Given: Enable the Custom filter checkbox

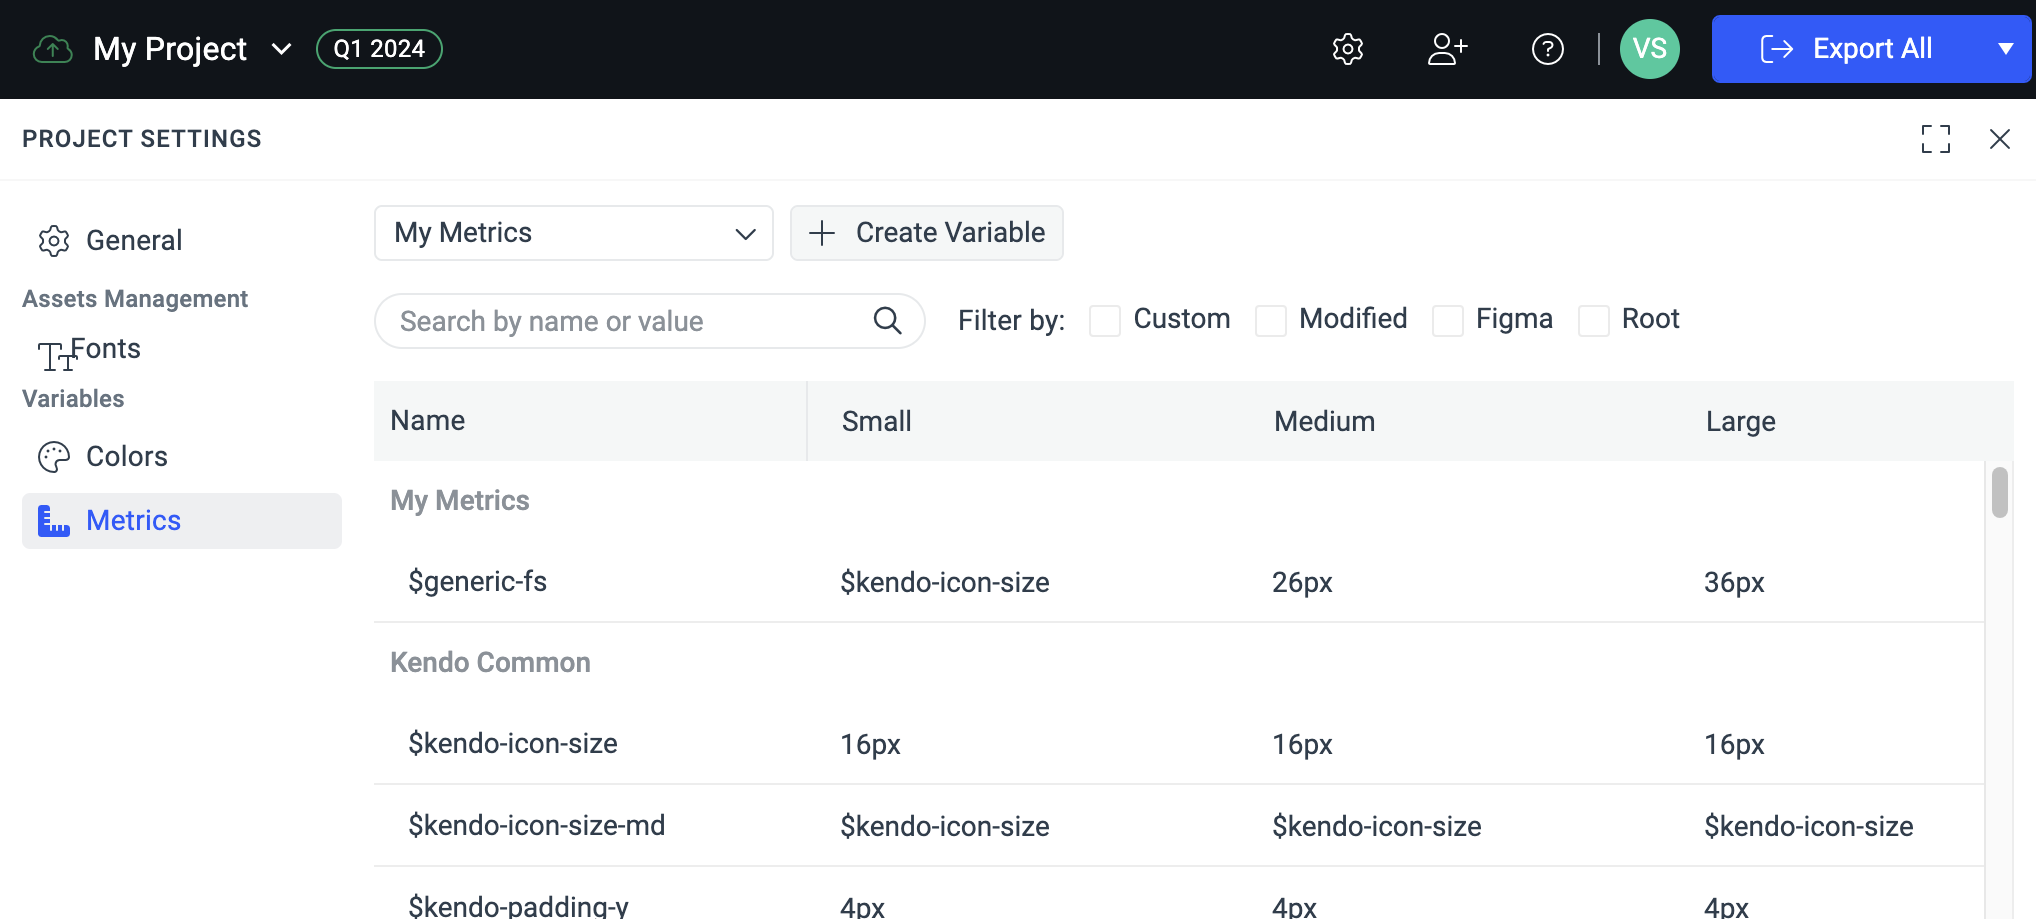Looking at the screenshot, I should [x=1105, y=321].
